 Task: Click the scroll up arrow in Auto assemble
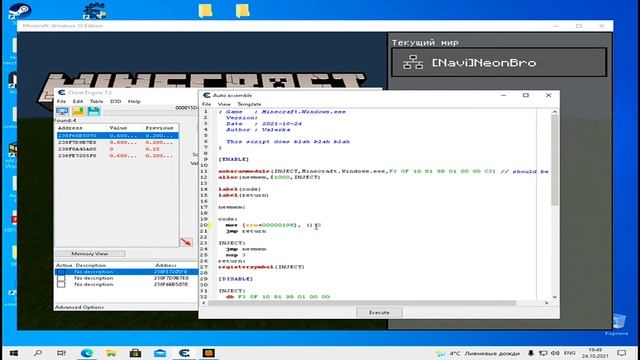tap(555, 112)
